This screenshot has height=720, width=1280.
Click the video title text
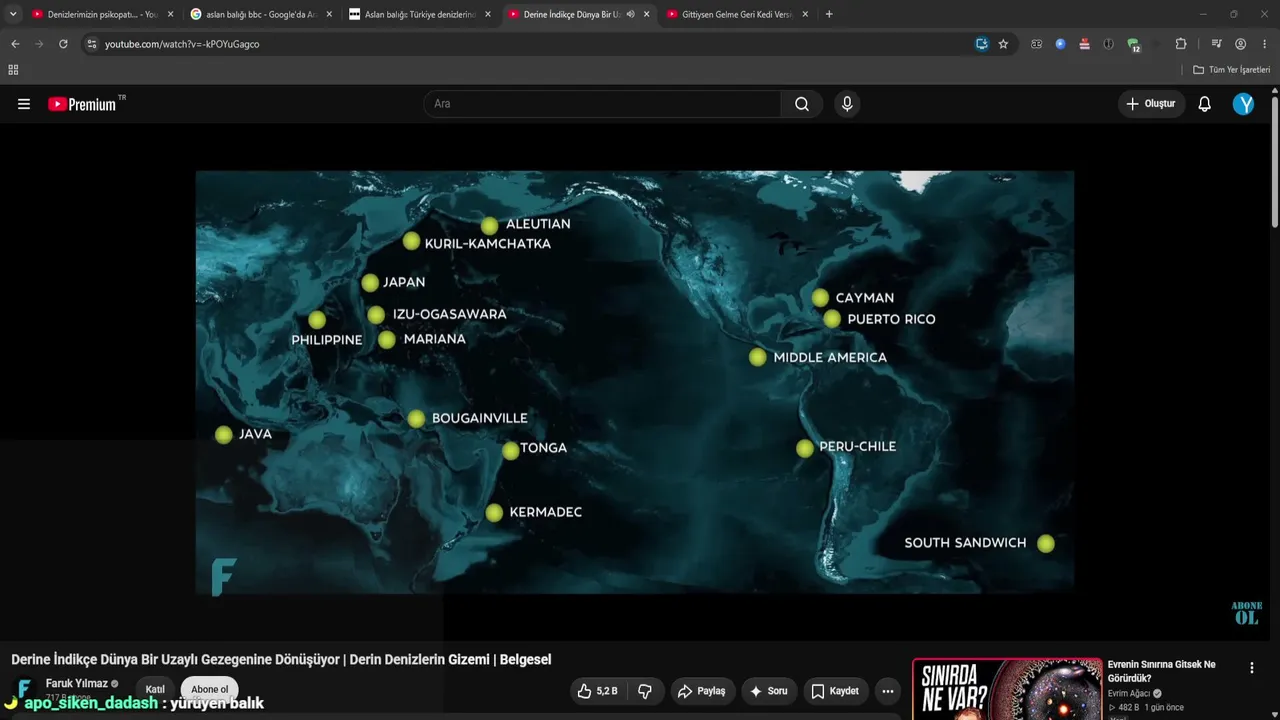tap(281, 660)
